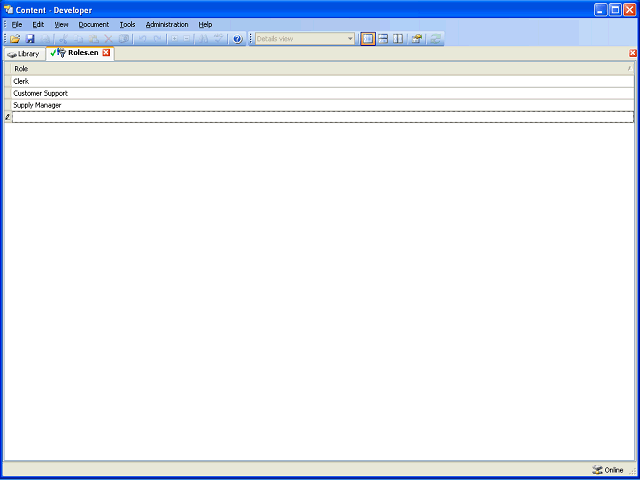Select the vertical split layout icon
This screenshot has height=480, width=640.
398,39
